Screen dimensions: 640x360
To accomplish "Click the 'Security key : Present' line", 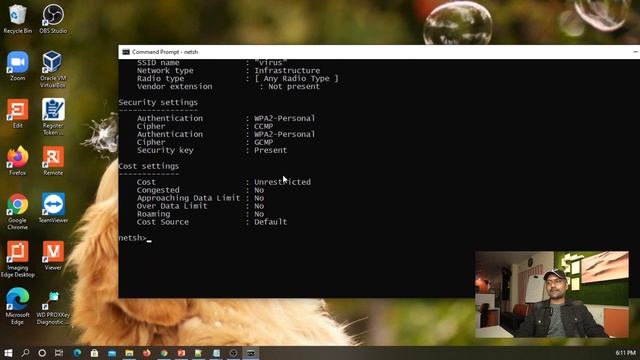I will pyautogui.click(x=212, y=150).
